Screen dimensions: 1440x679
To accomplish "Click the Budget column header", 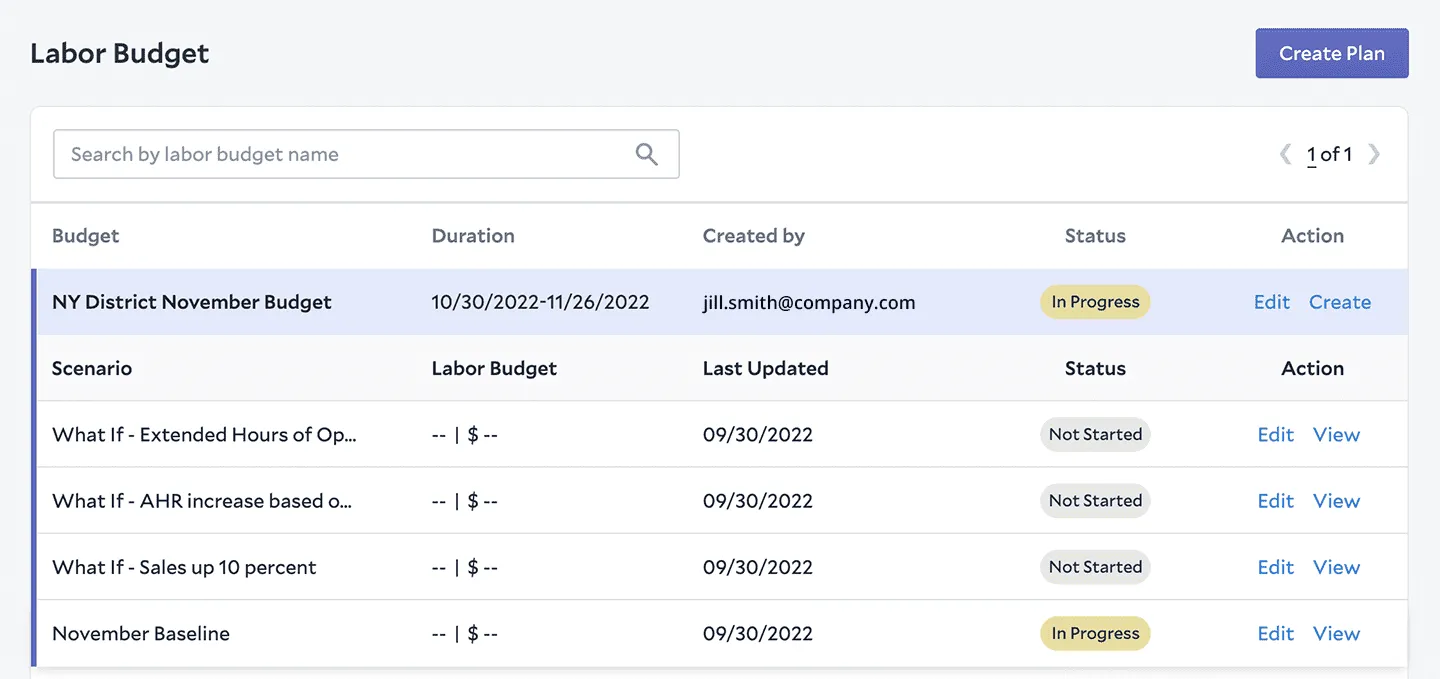I will click(85, 236).
